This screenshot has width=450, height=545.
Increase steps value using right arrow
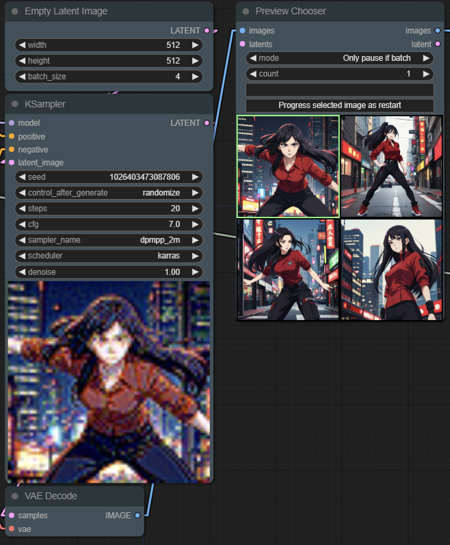195,209
